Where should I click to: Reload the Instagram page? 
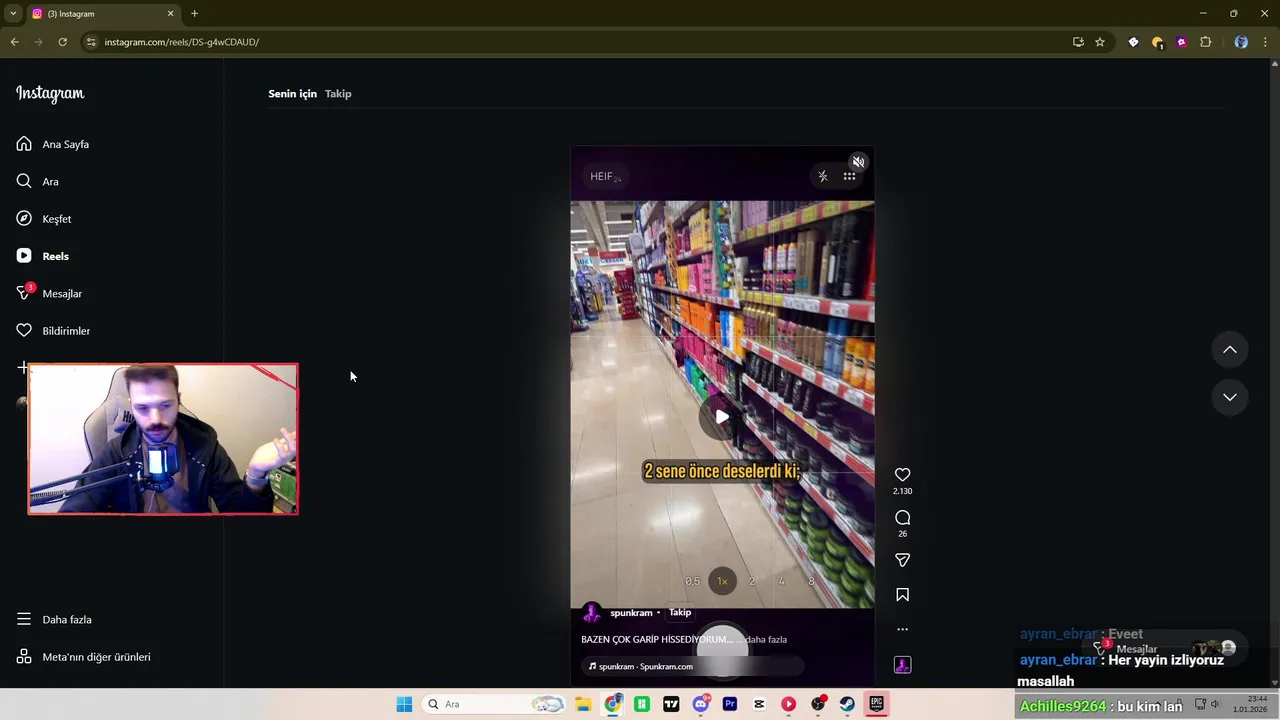coord(62,42)
